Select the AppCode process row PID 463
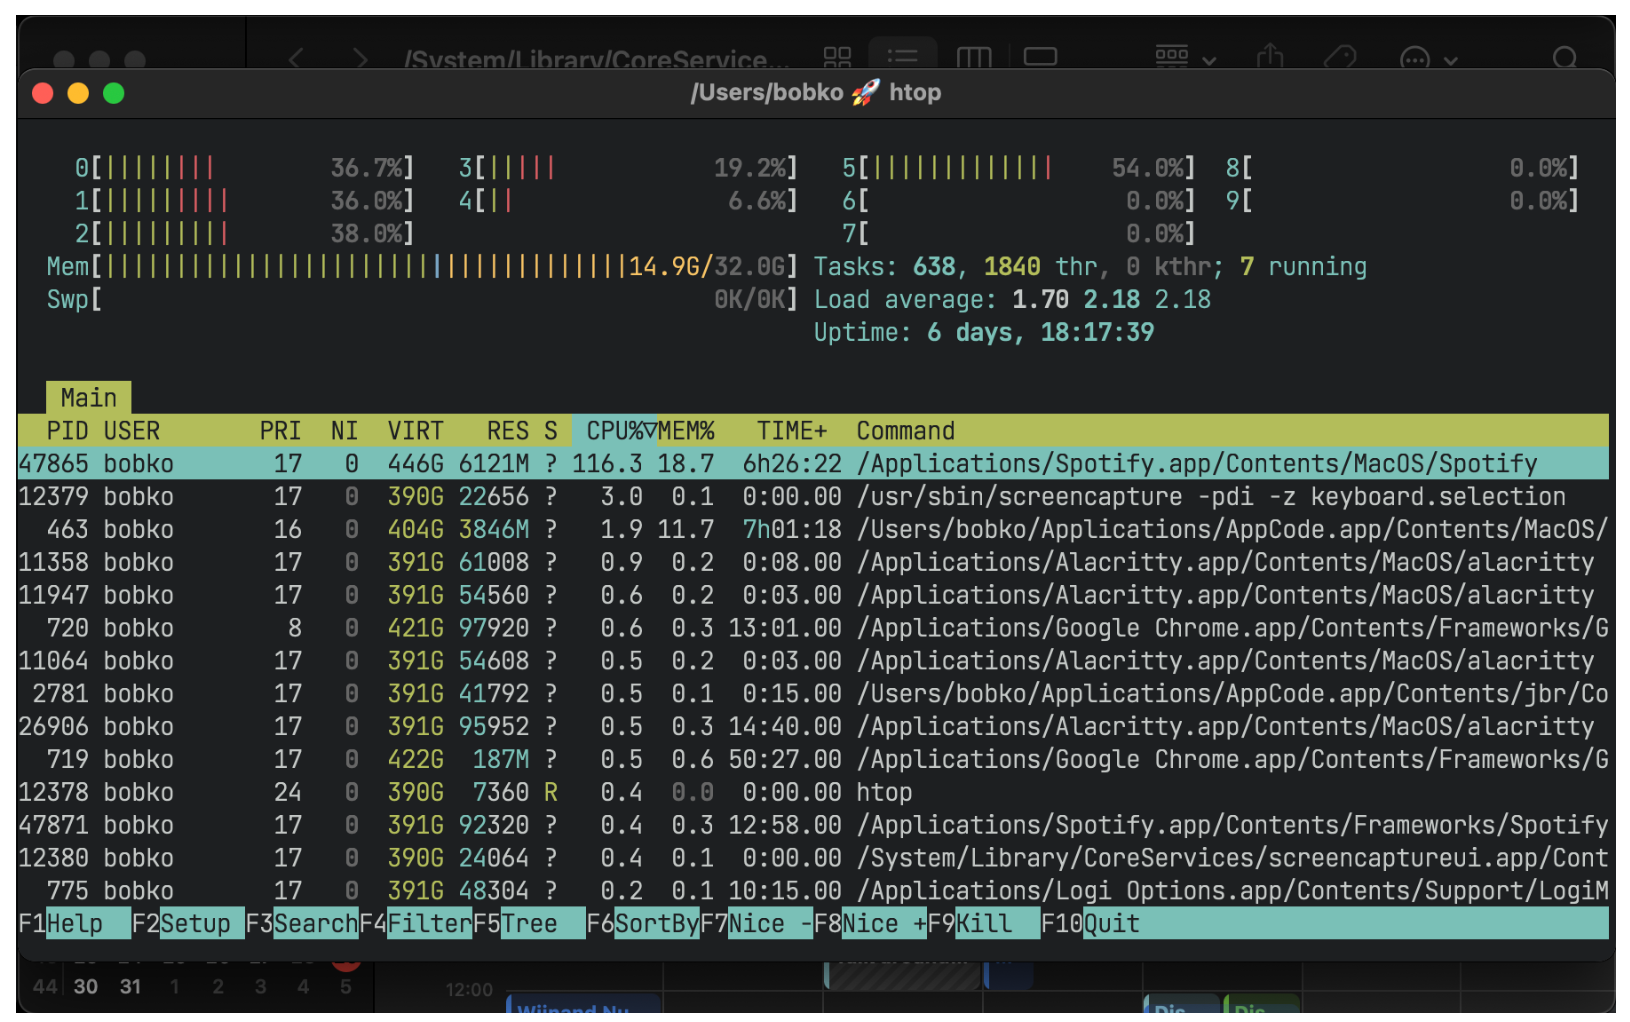Image resolution: width=1630 pixels, height=1022 pixels. 813,529
